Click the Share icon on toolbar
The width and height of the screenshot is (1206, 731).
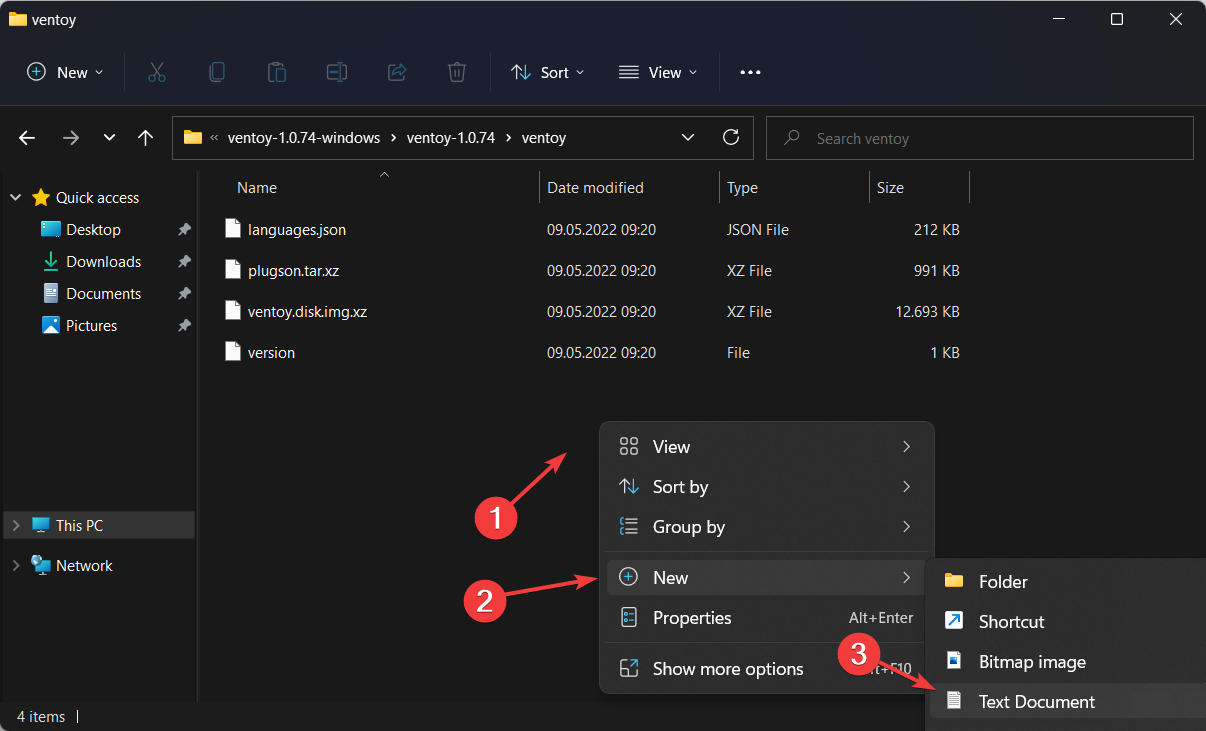pos(396,71)
